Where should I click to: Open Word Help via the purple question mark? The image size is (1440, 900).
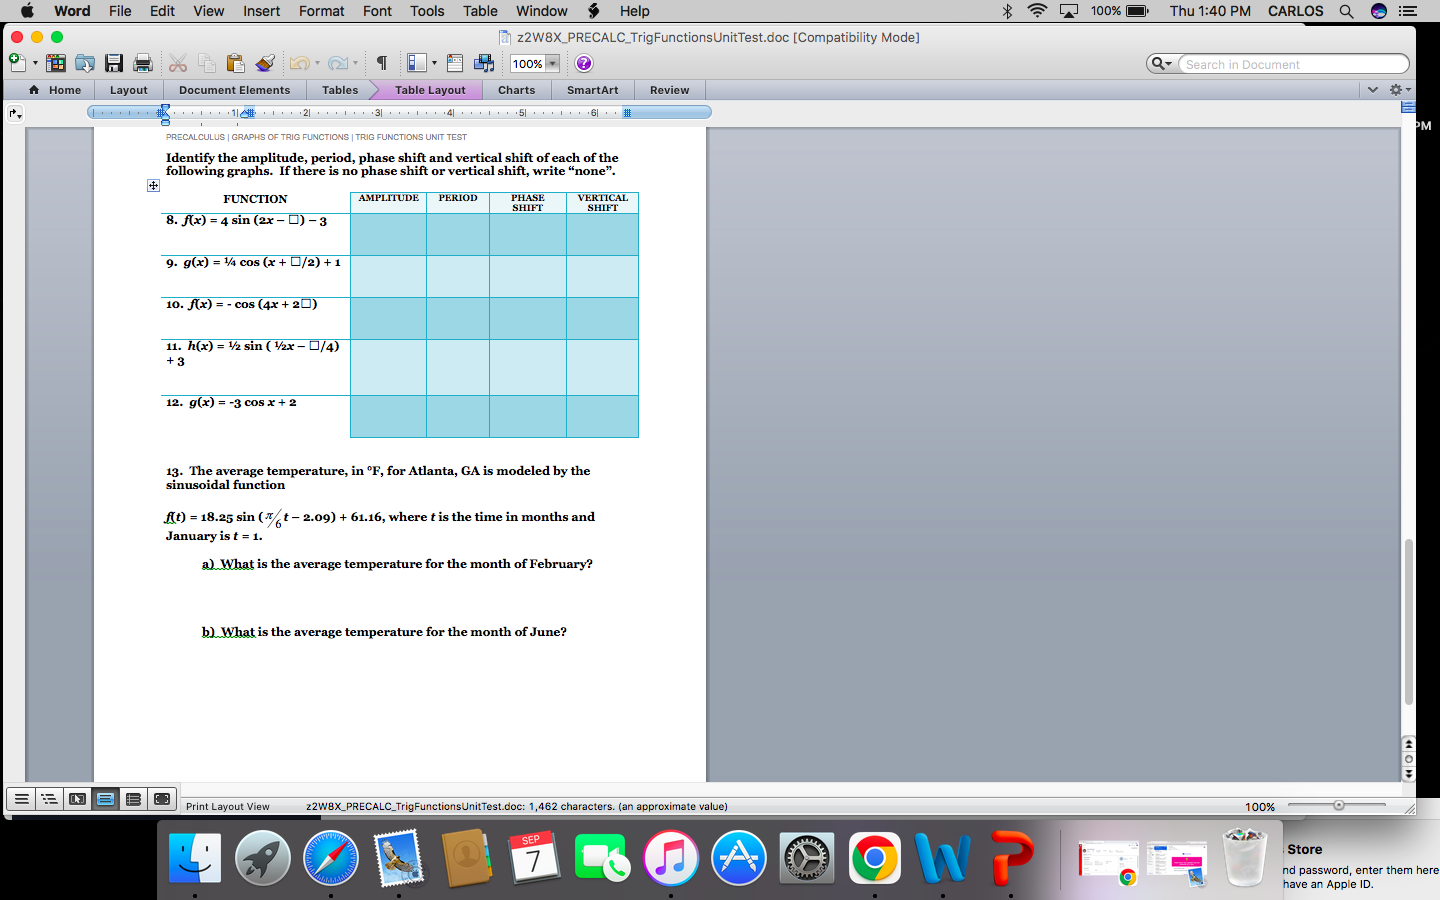click(583, 63)
